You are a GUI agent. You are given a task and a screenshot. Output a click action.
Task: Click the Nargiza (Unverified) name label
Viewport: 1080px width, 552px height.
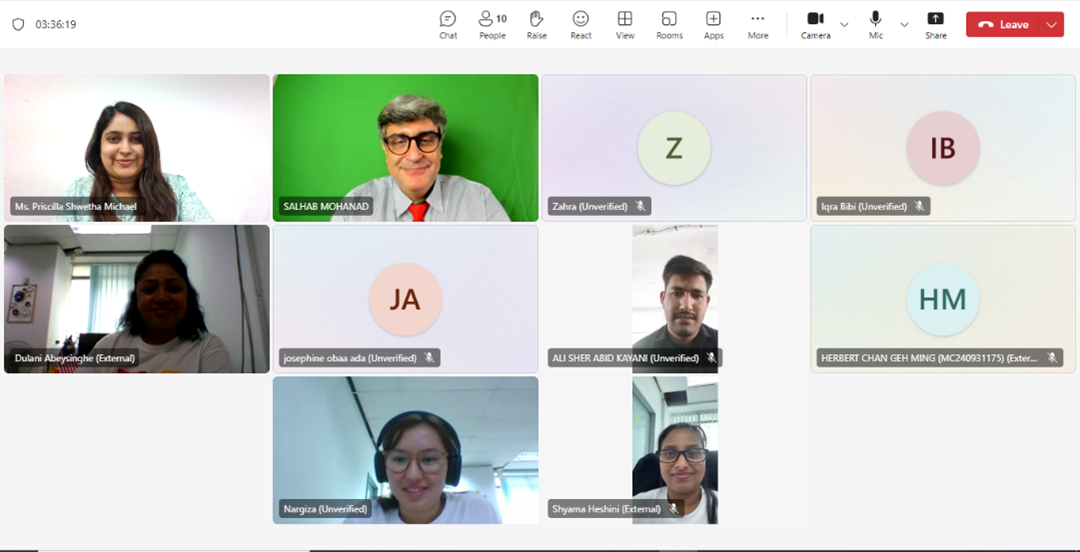326,509
